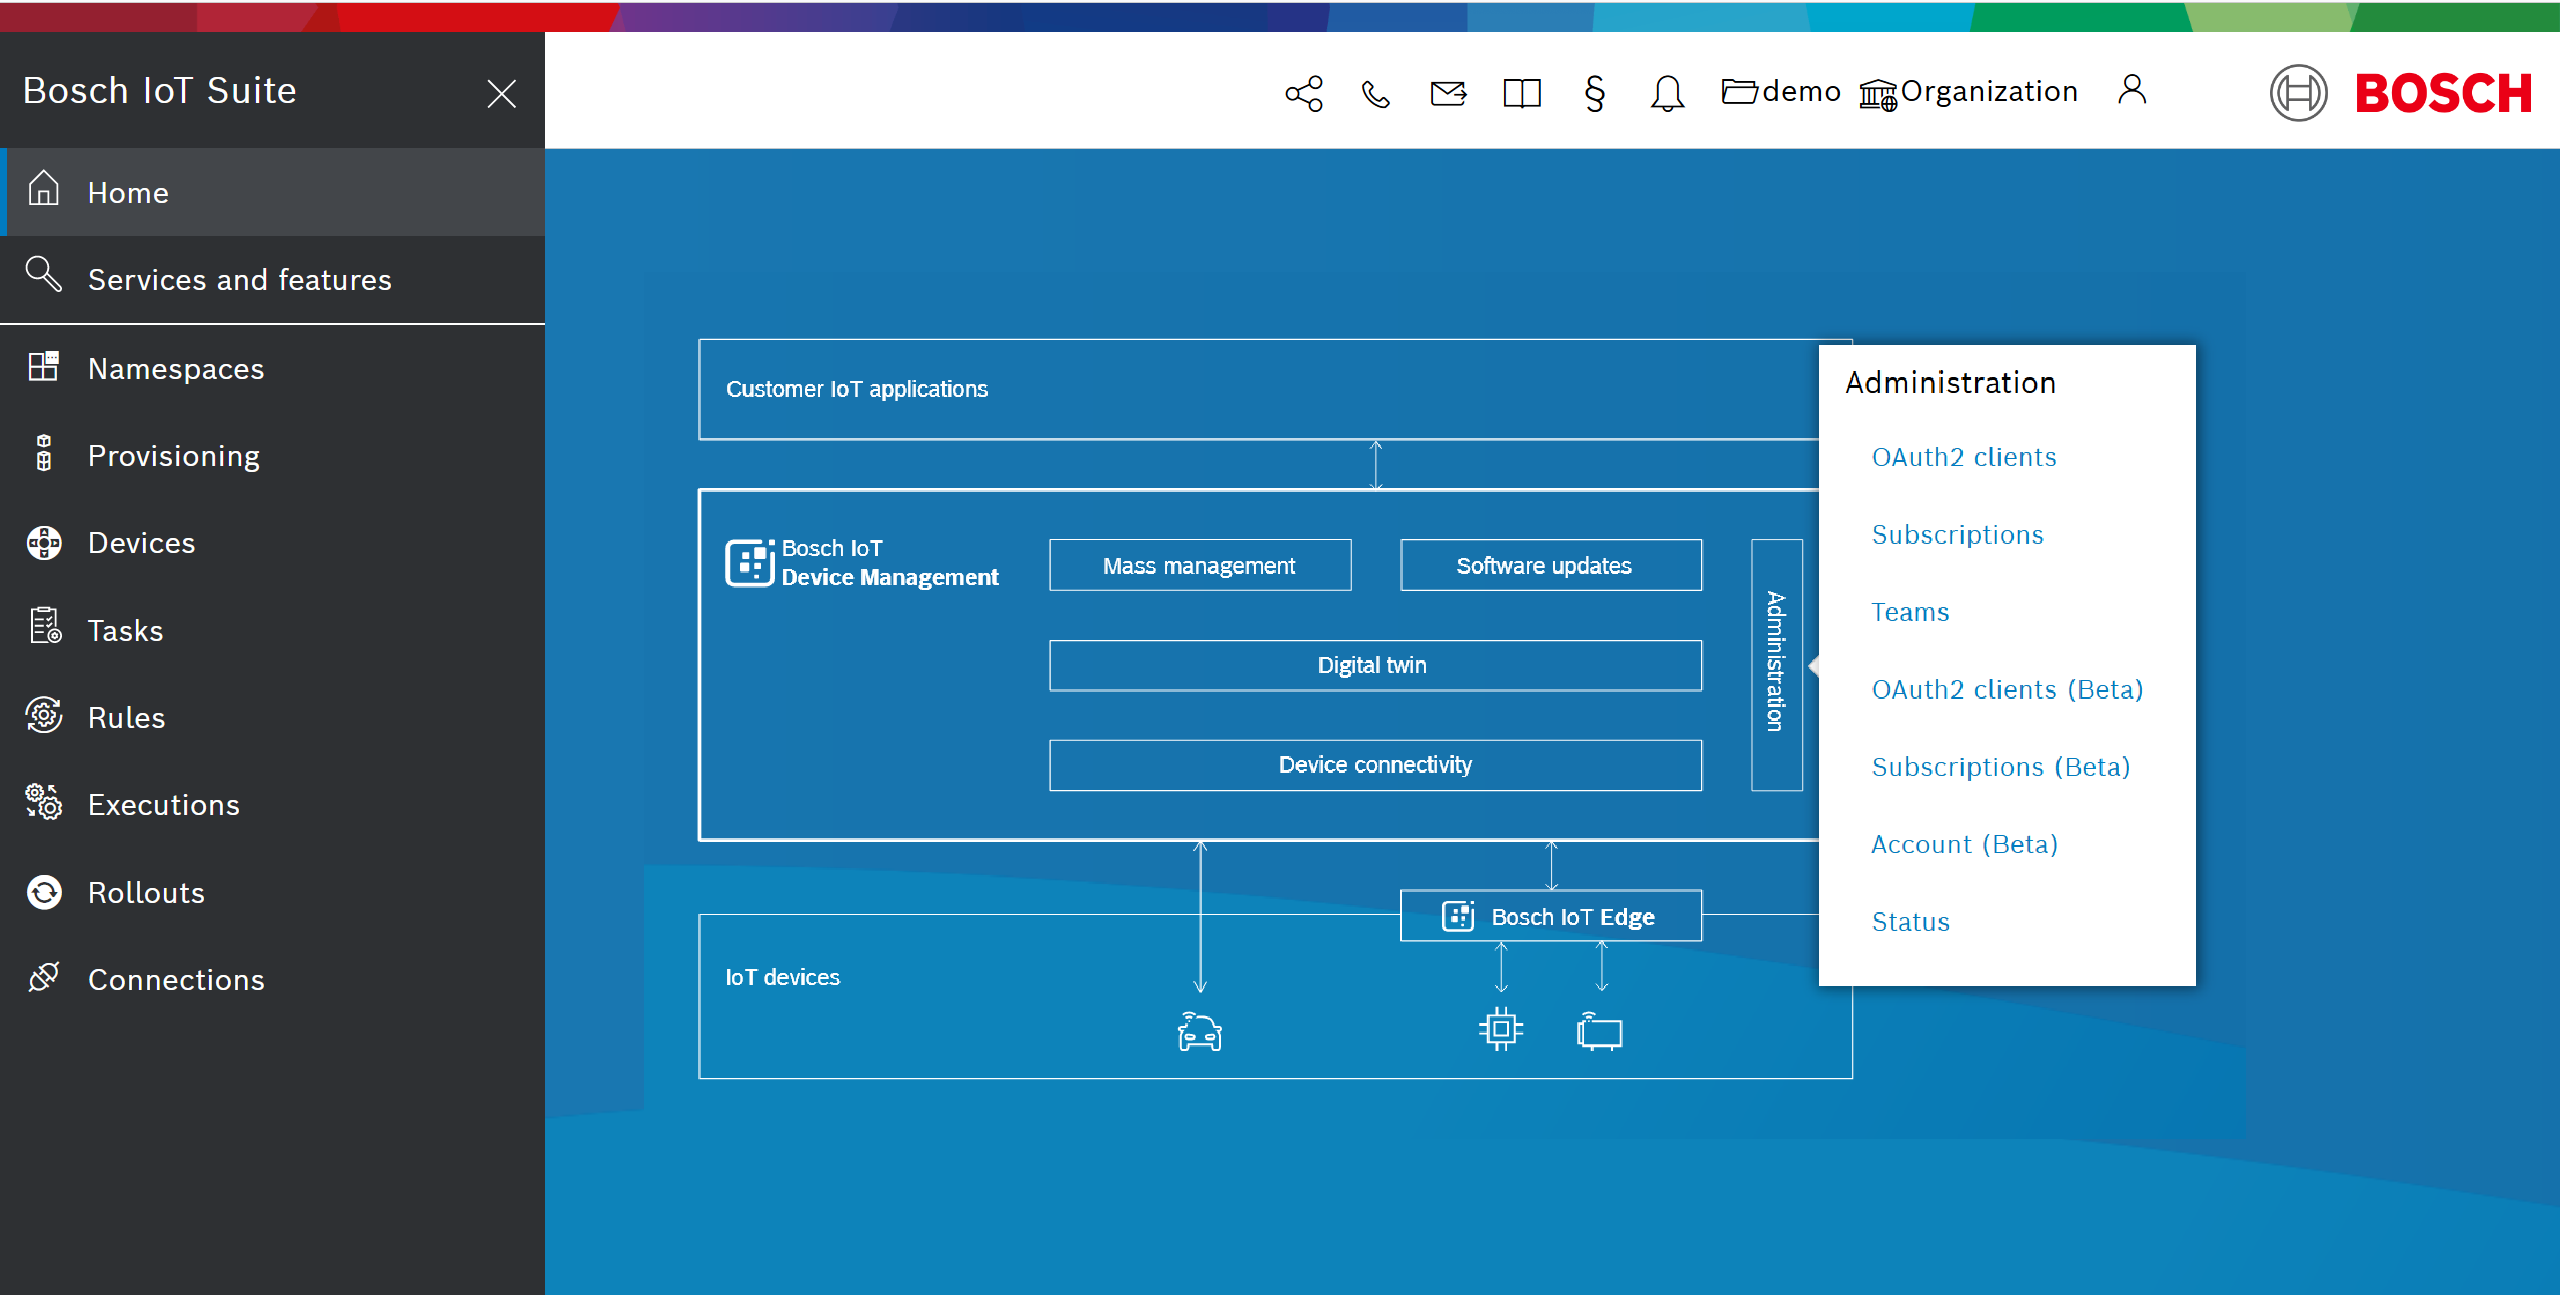Open Provisioning menu item
This screenshot has width=2560, height=1295.
pyautogui.click(x=272, y=456)
